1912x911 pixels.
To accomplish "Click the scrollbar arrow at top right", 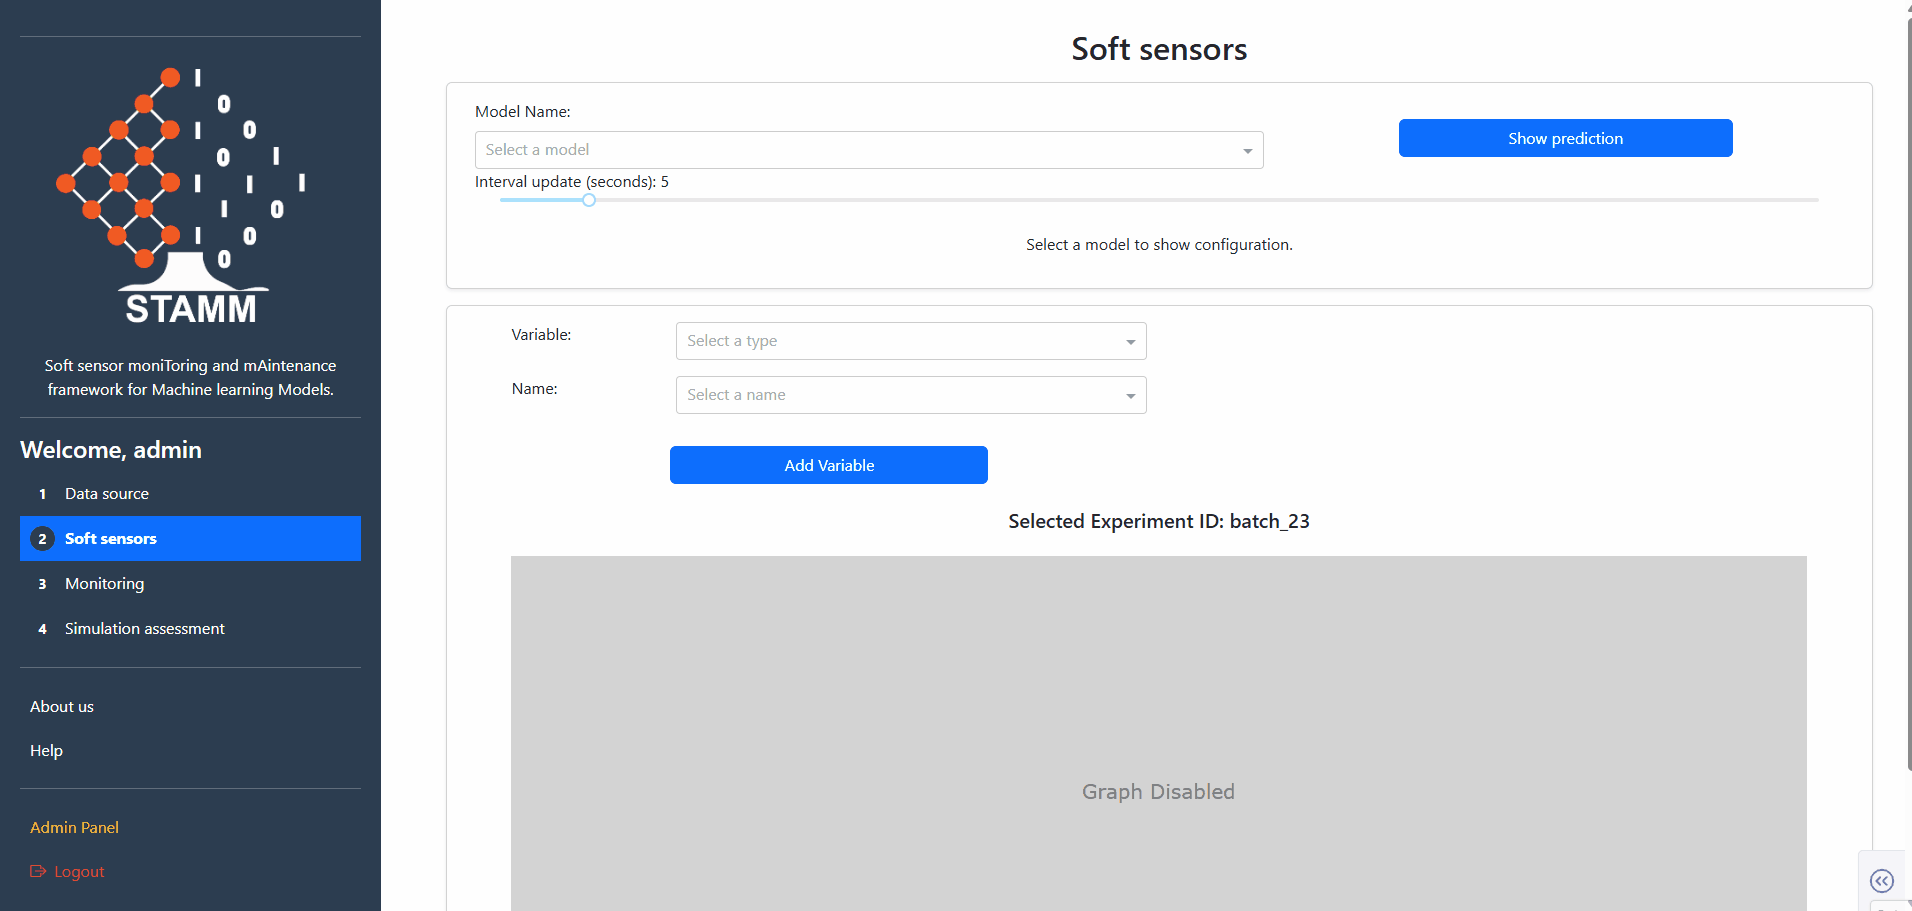I will click(1904, 8).
